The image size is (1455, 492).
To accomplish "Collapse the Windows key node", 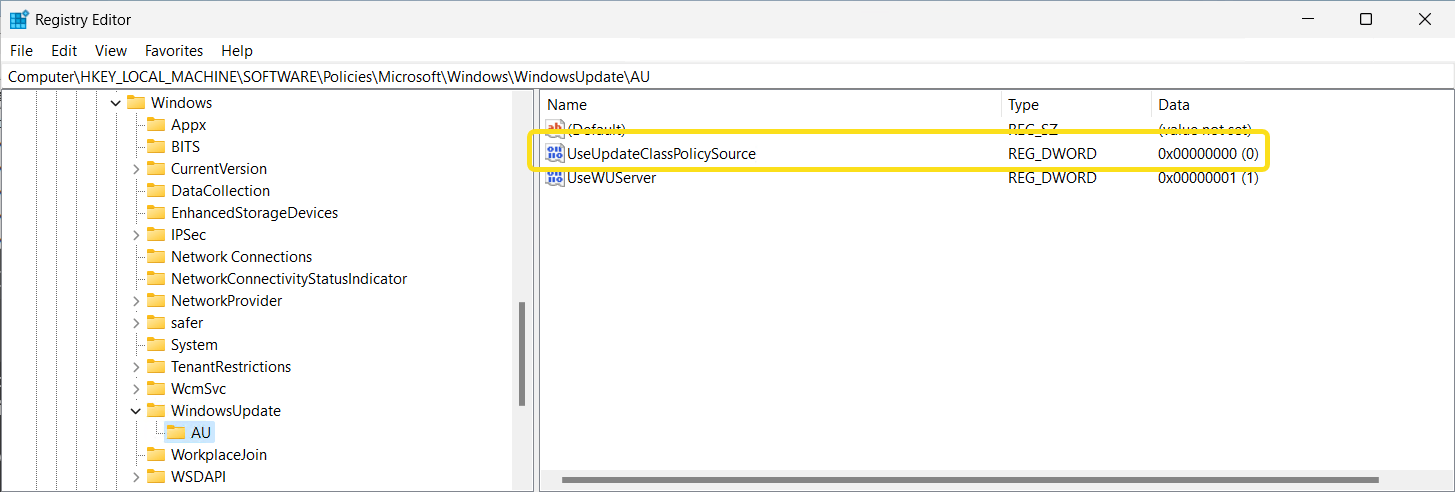I will coord(116,103).
